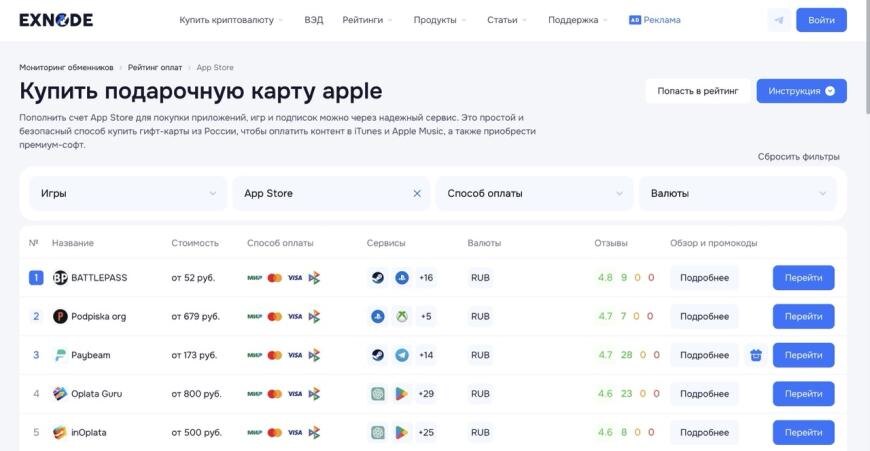This screenshot has width=870, height=451.
Task: Click Подробнее in the Podpiska org row
Action: [x=704, y=317]
